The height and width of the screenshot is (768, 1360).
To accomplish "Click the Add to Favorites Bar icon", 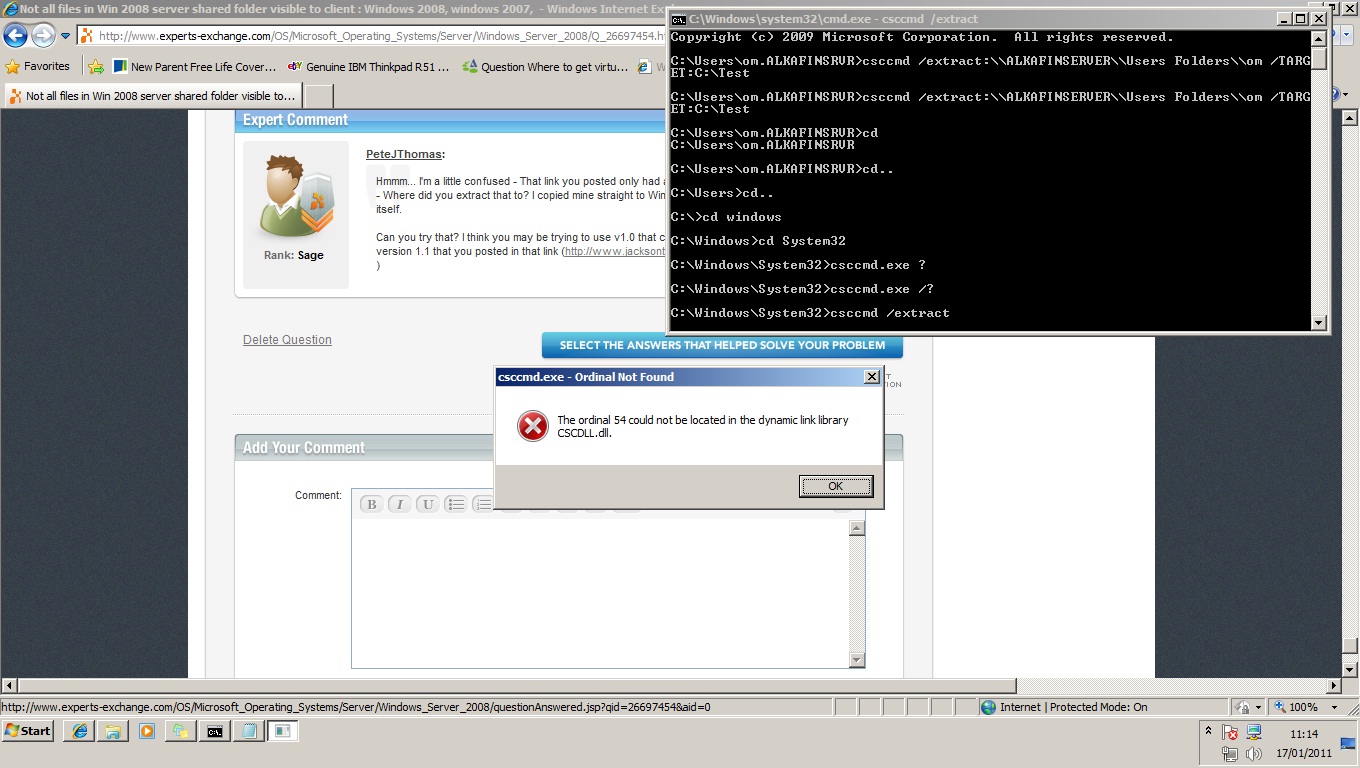I will point(96,67).
